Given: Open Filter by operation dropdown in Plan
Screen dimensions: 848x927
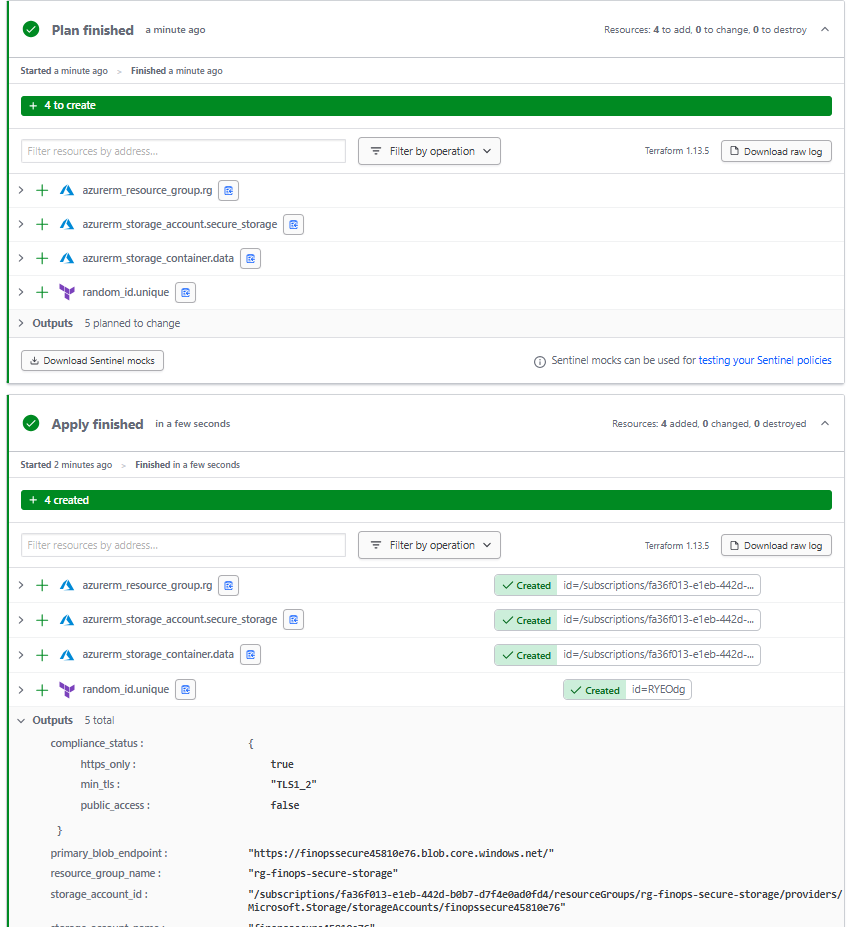Looking at the screenshot, I should (429, 151).
